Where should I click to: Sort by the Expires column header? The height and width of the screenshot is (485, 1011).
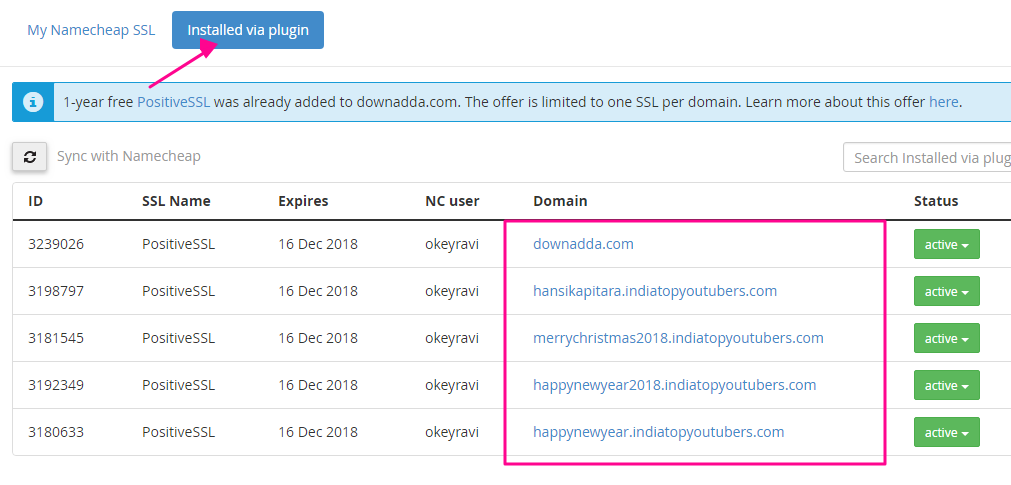[x=303, y=201]
